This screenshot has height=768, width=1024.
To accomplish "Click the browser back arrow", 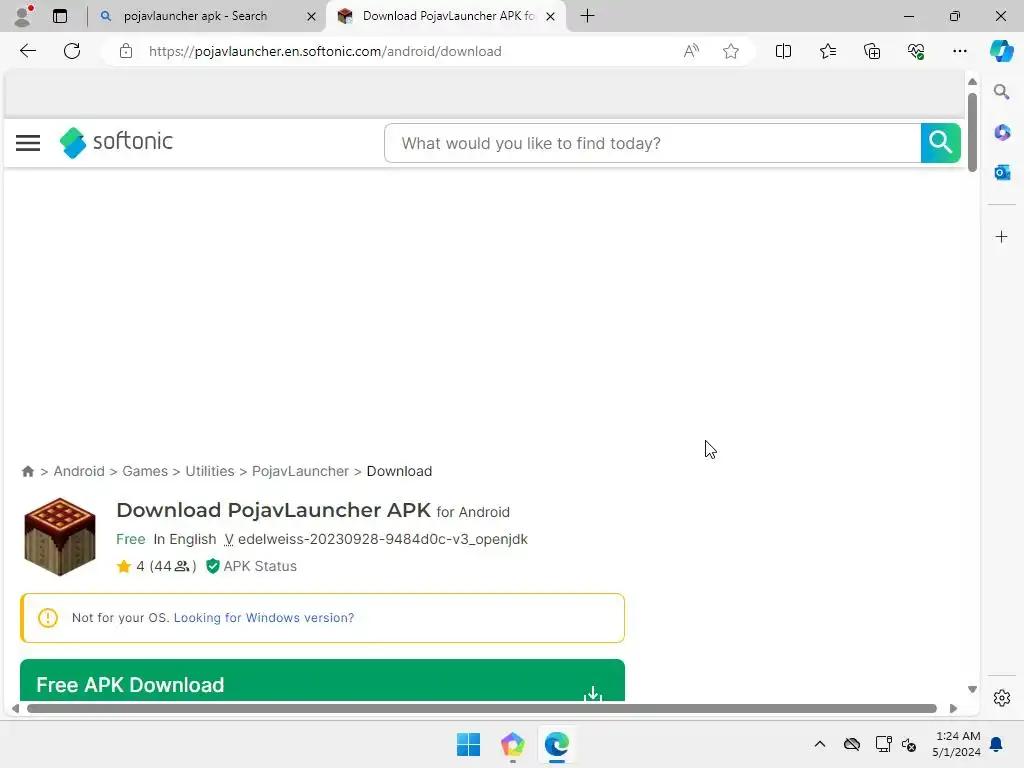I will point(27,51).
